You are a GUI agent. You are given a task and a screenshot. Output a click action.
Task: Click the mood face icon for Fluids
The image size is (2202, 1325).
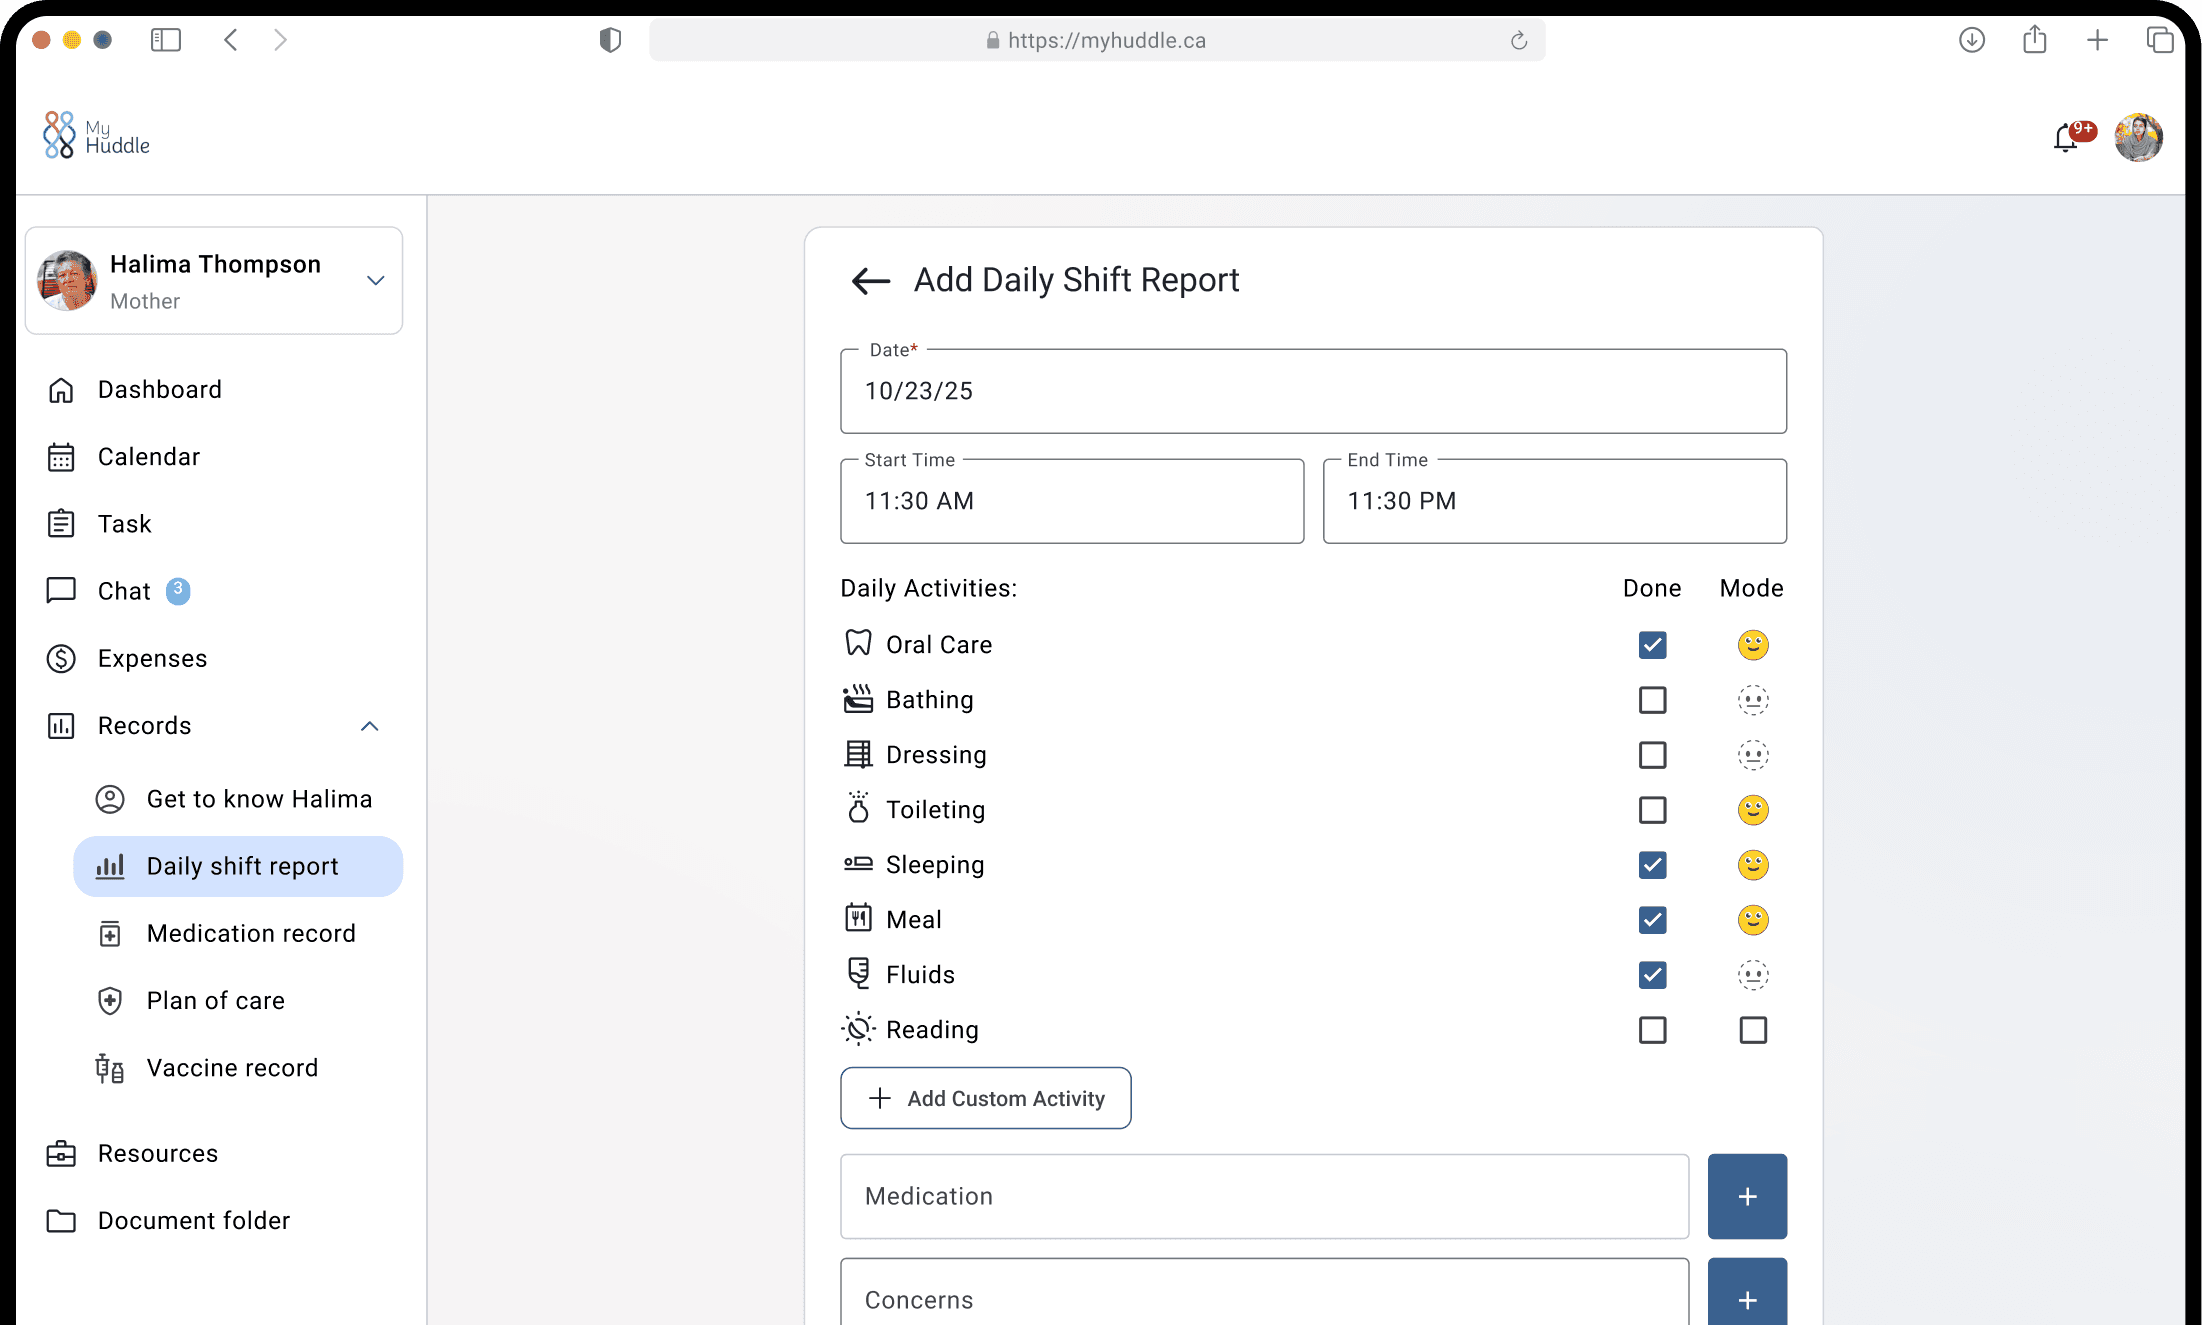point(1752,975)
